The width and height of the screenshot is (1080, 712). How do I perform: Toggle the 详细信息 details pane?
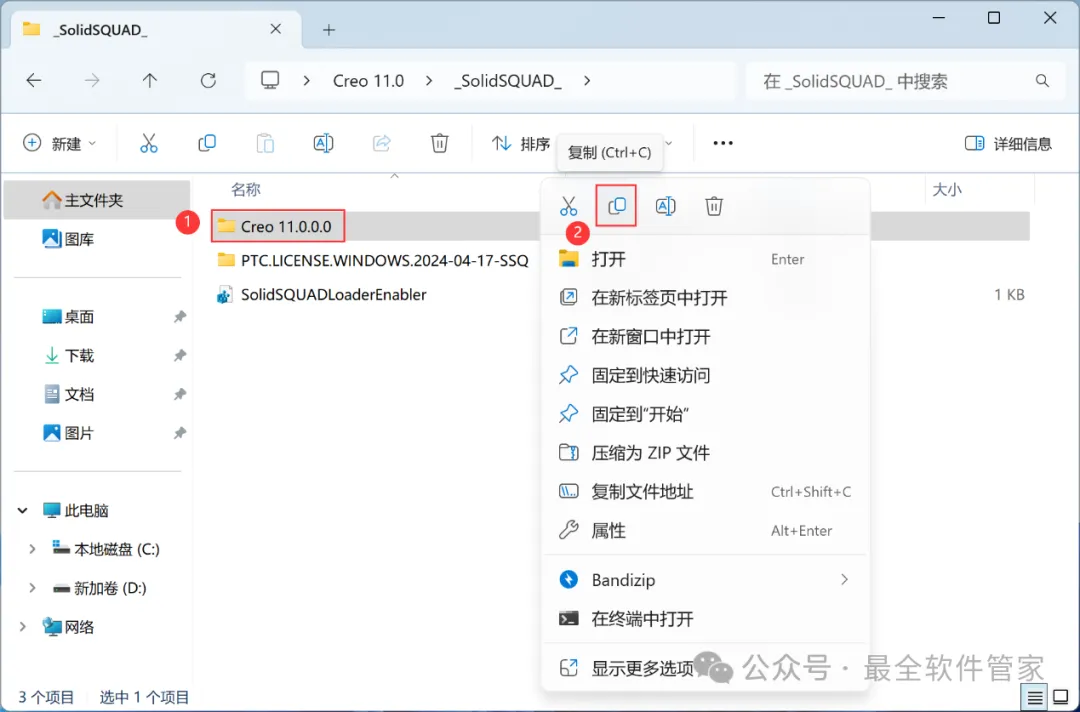(x=1008, y=143)
